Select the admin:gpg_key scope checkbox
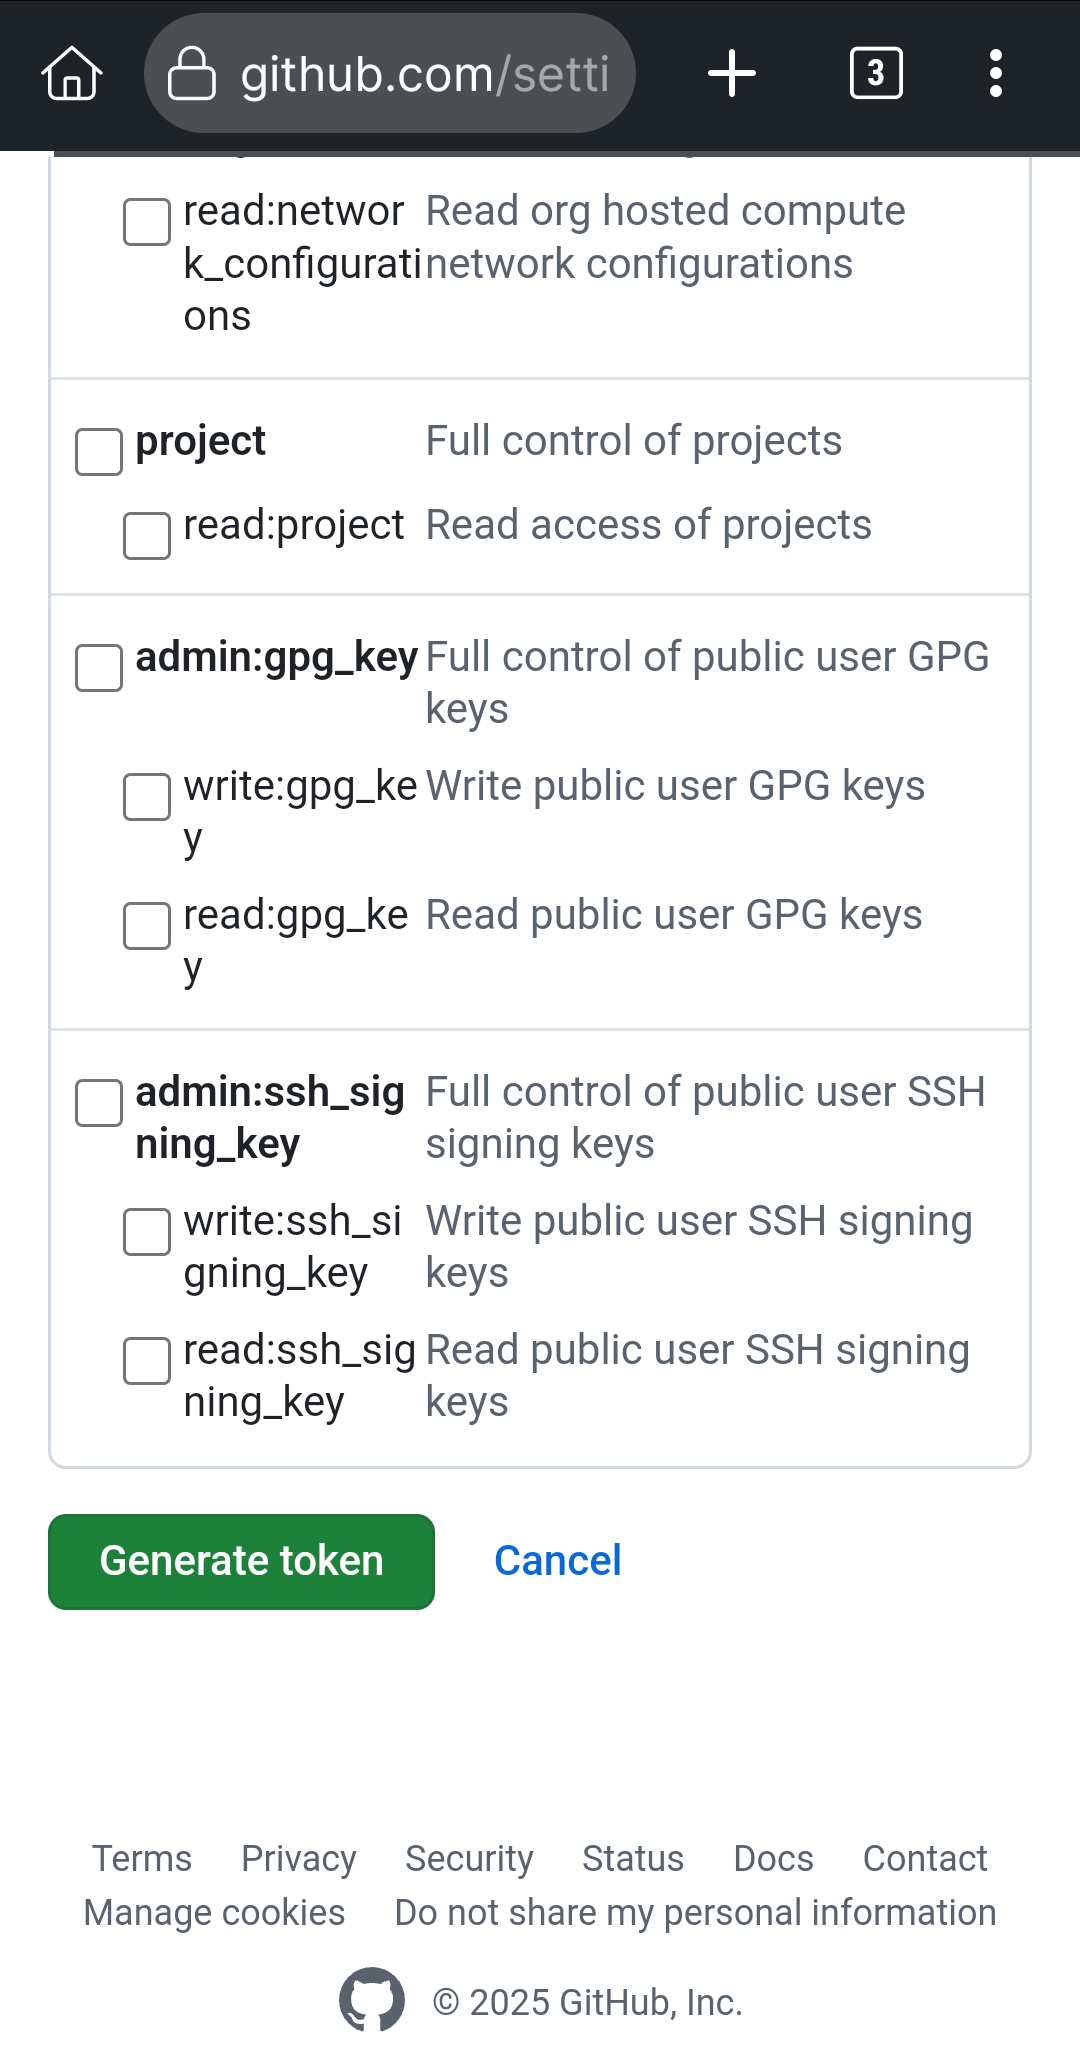Image resolution: width=1080 pixels, height=2054 pixels. pyautogui.click(x=99, y=668)
